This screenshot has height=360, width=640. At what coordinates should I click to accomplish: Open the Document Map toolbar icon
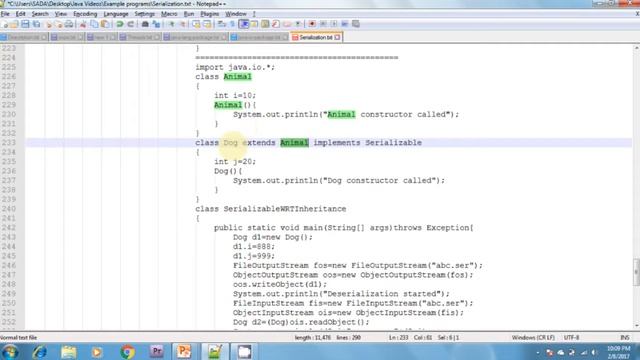pos(265,24)
